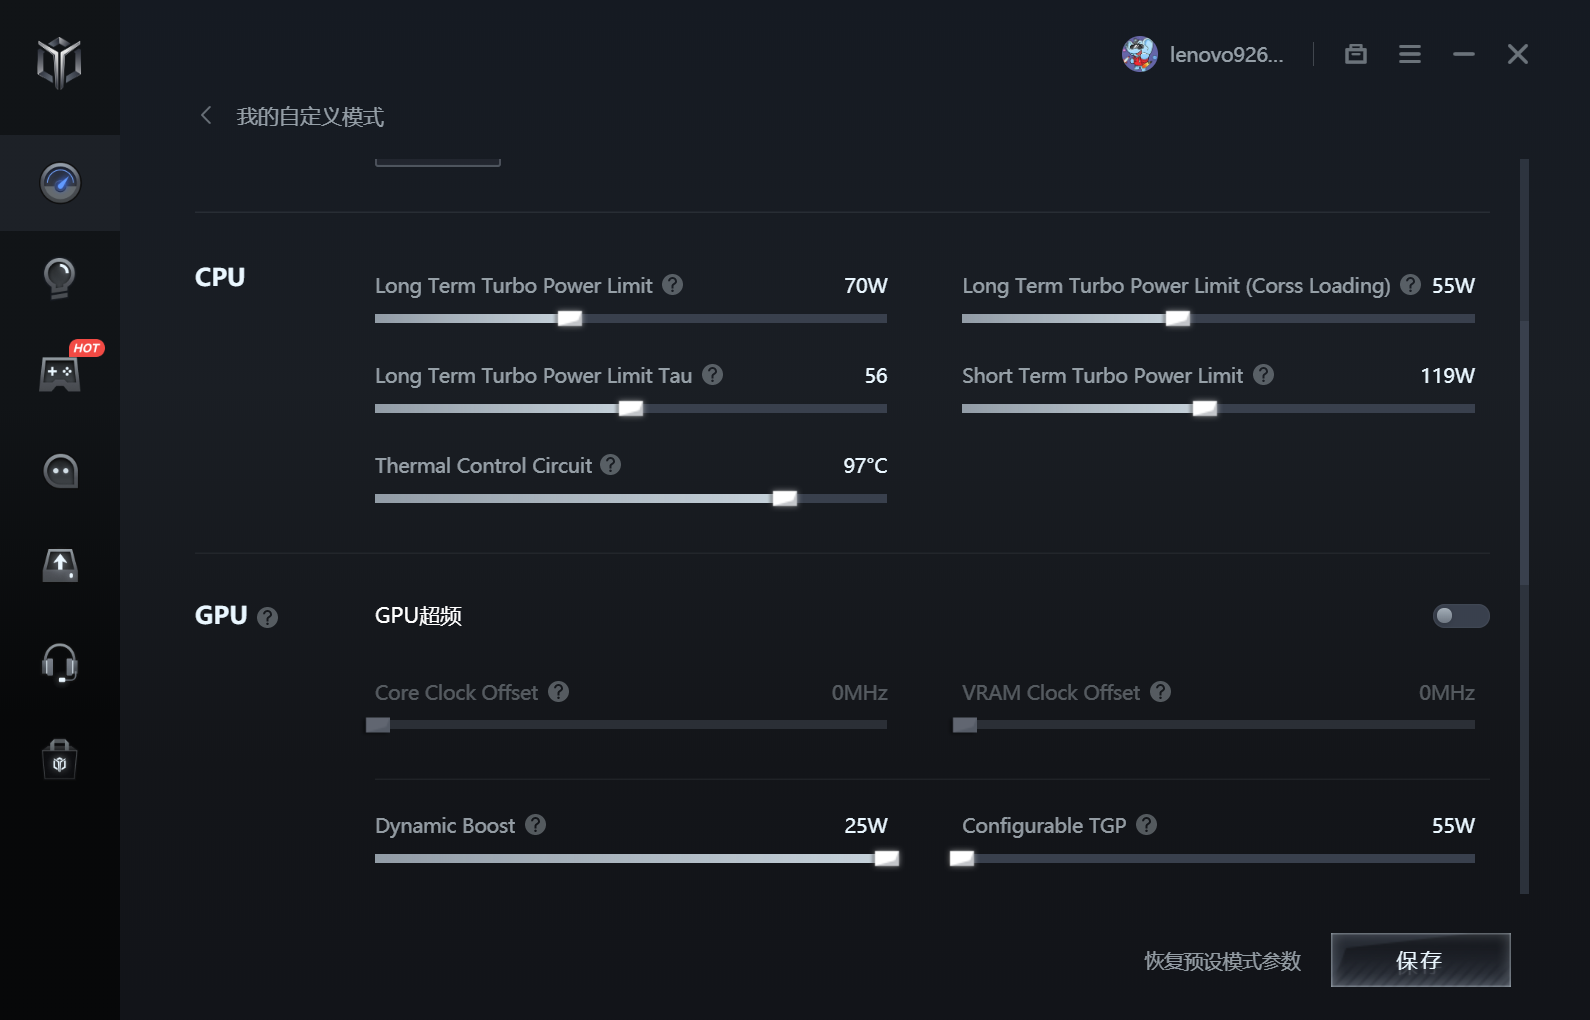Click the lenovo926 user avatar

pyautogui.click(x=1140, y=54)
